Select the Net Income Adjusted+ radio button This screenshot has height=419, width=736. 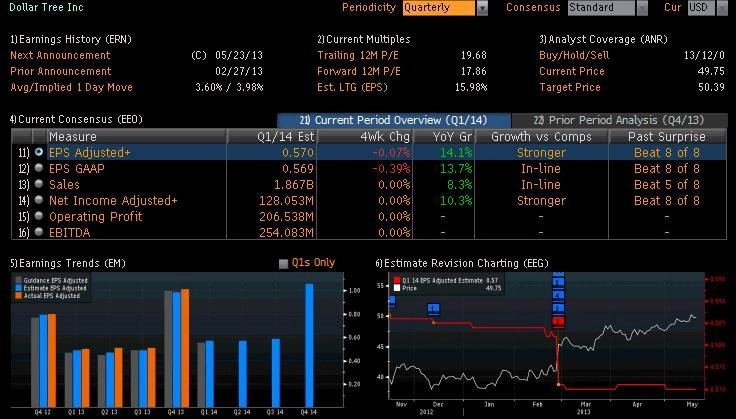point(39,200)
